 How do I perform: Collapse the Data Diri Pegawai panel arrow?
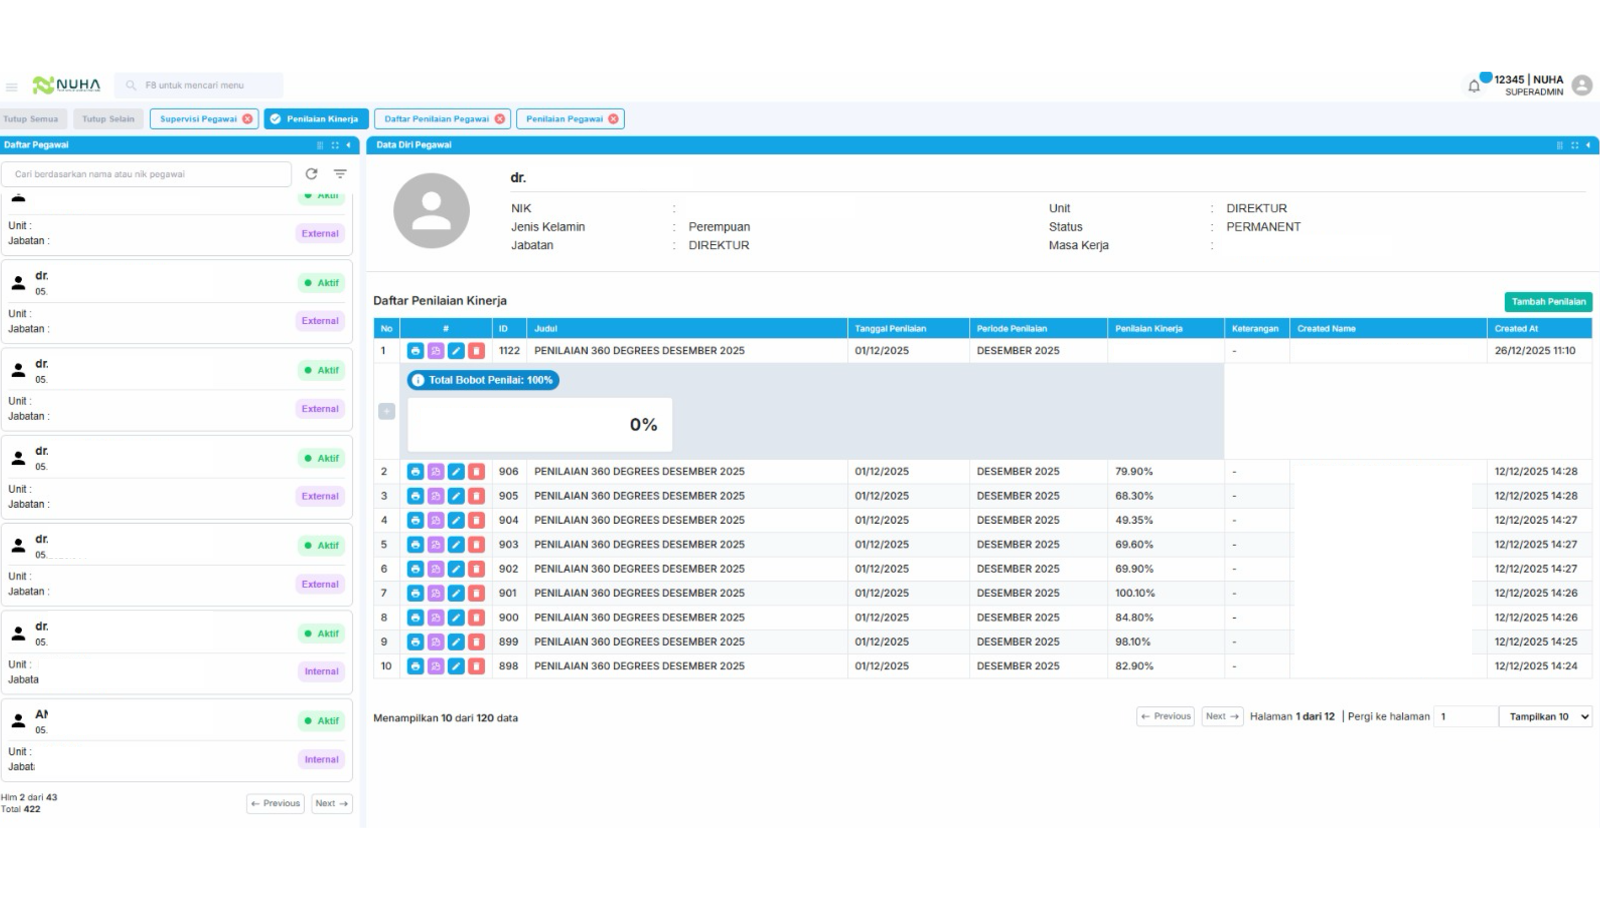point(1588,145)
